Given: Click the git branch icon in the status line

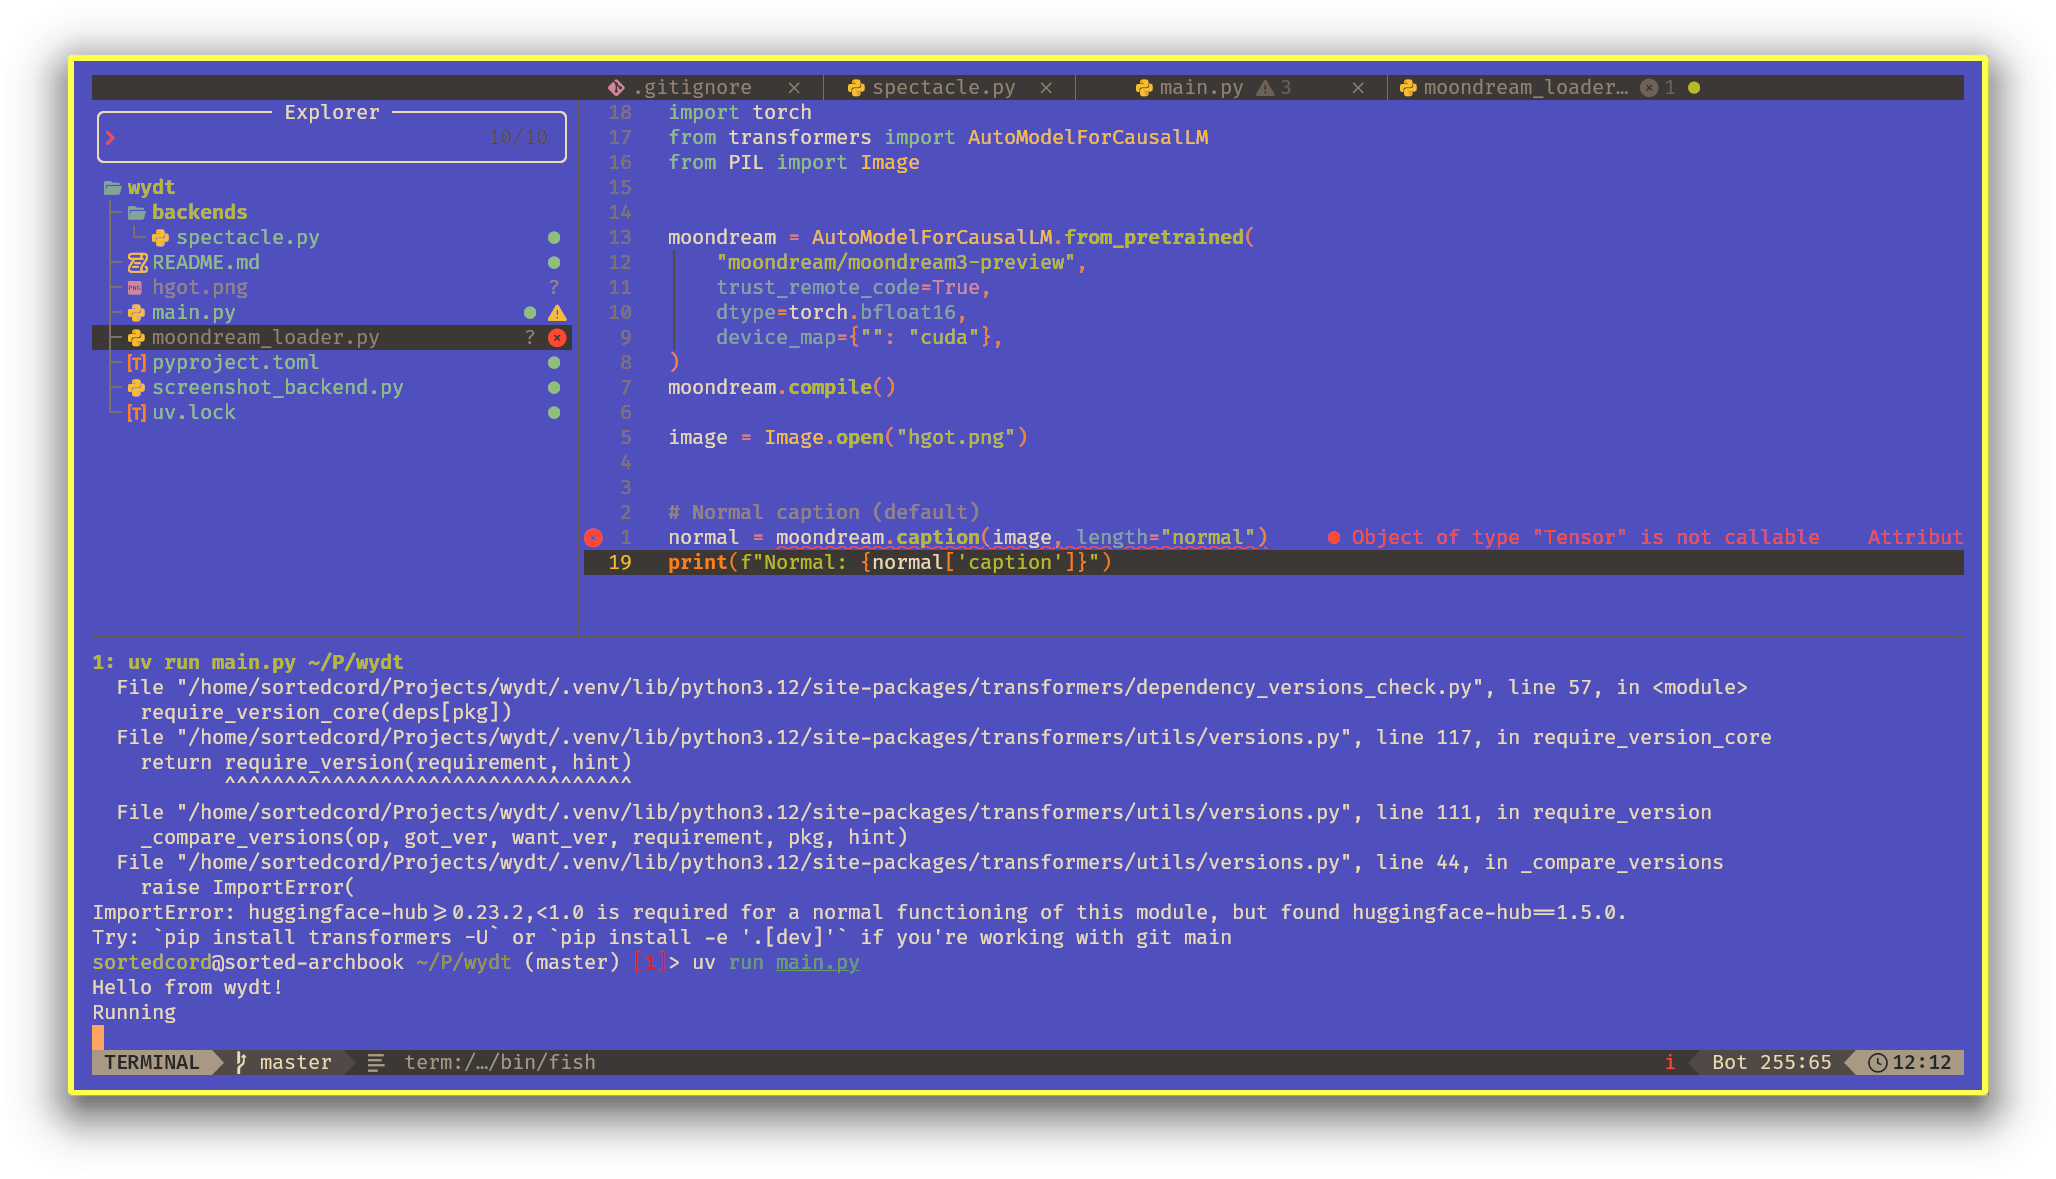Looking at the screenshot, I should pyautogui.click(x=241, y=1062).
